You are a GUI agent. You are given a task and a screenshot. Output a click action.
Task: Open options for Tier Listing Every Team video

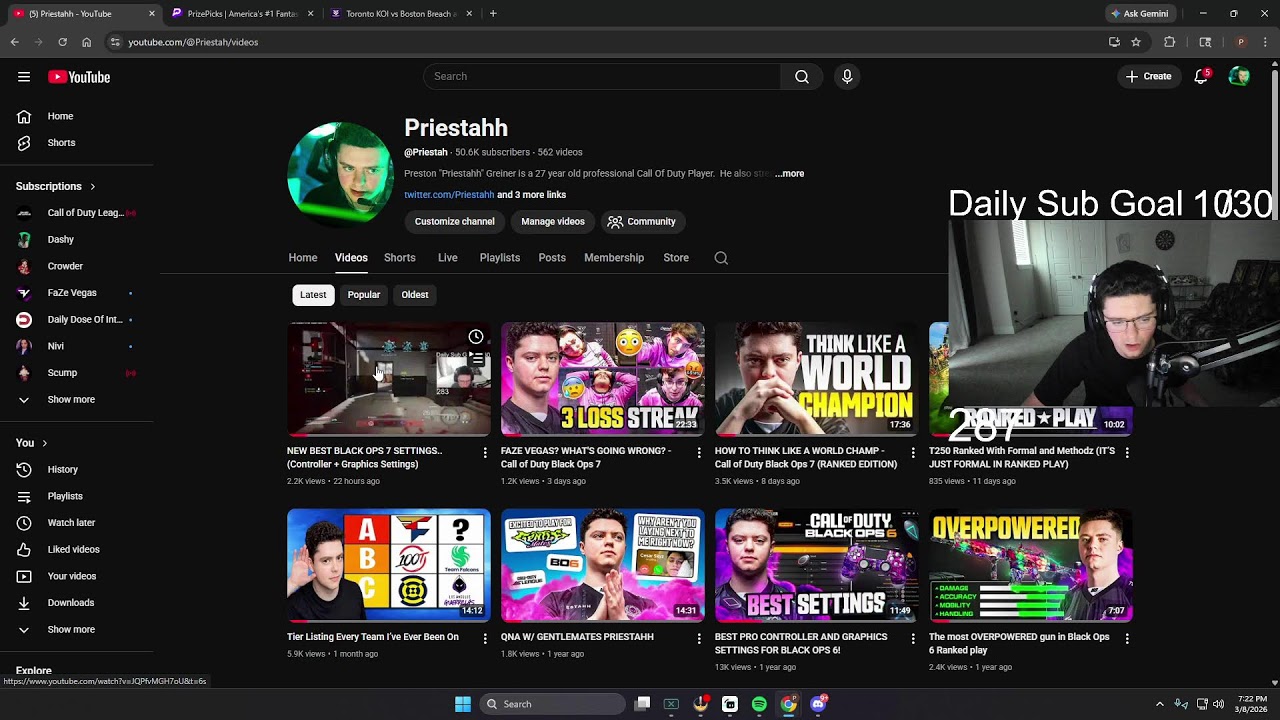click(x=485, y=638)
